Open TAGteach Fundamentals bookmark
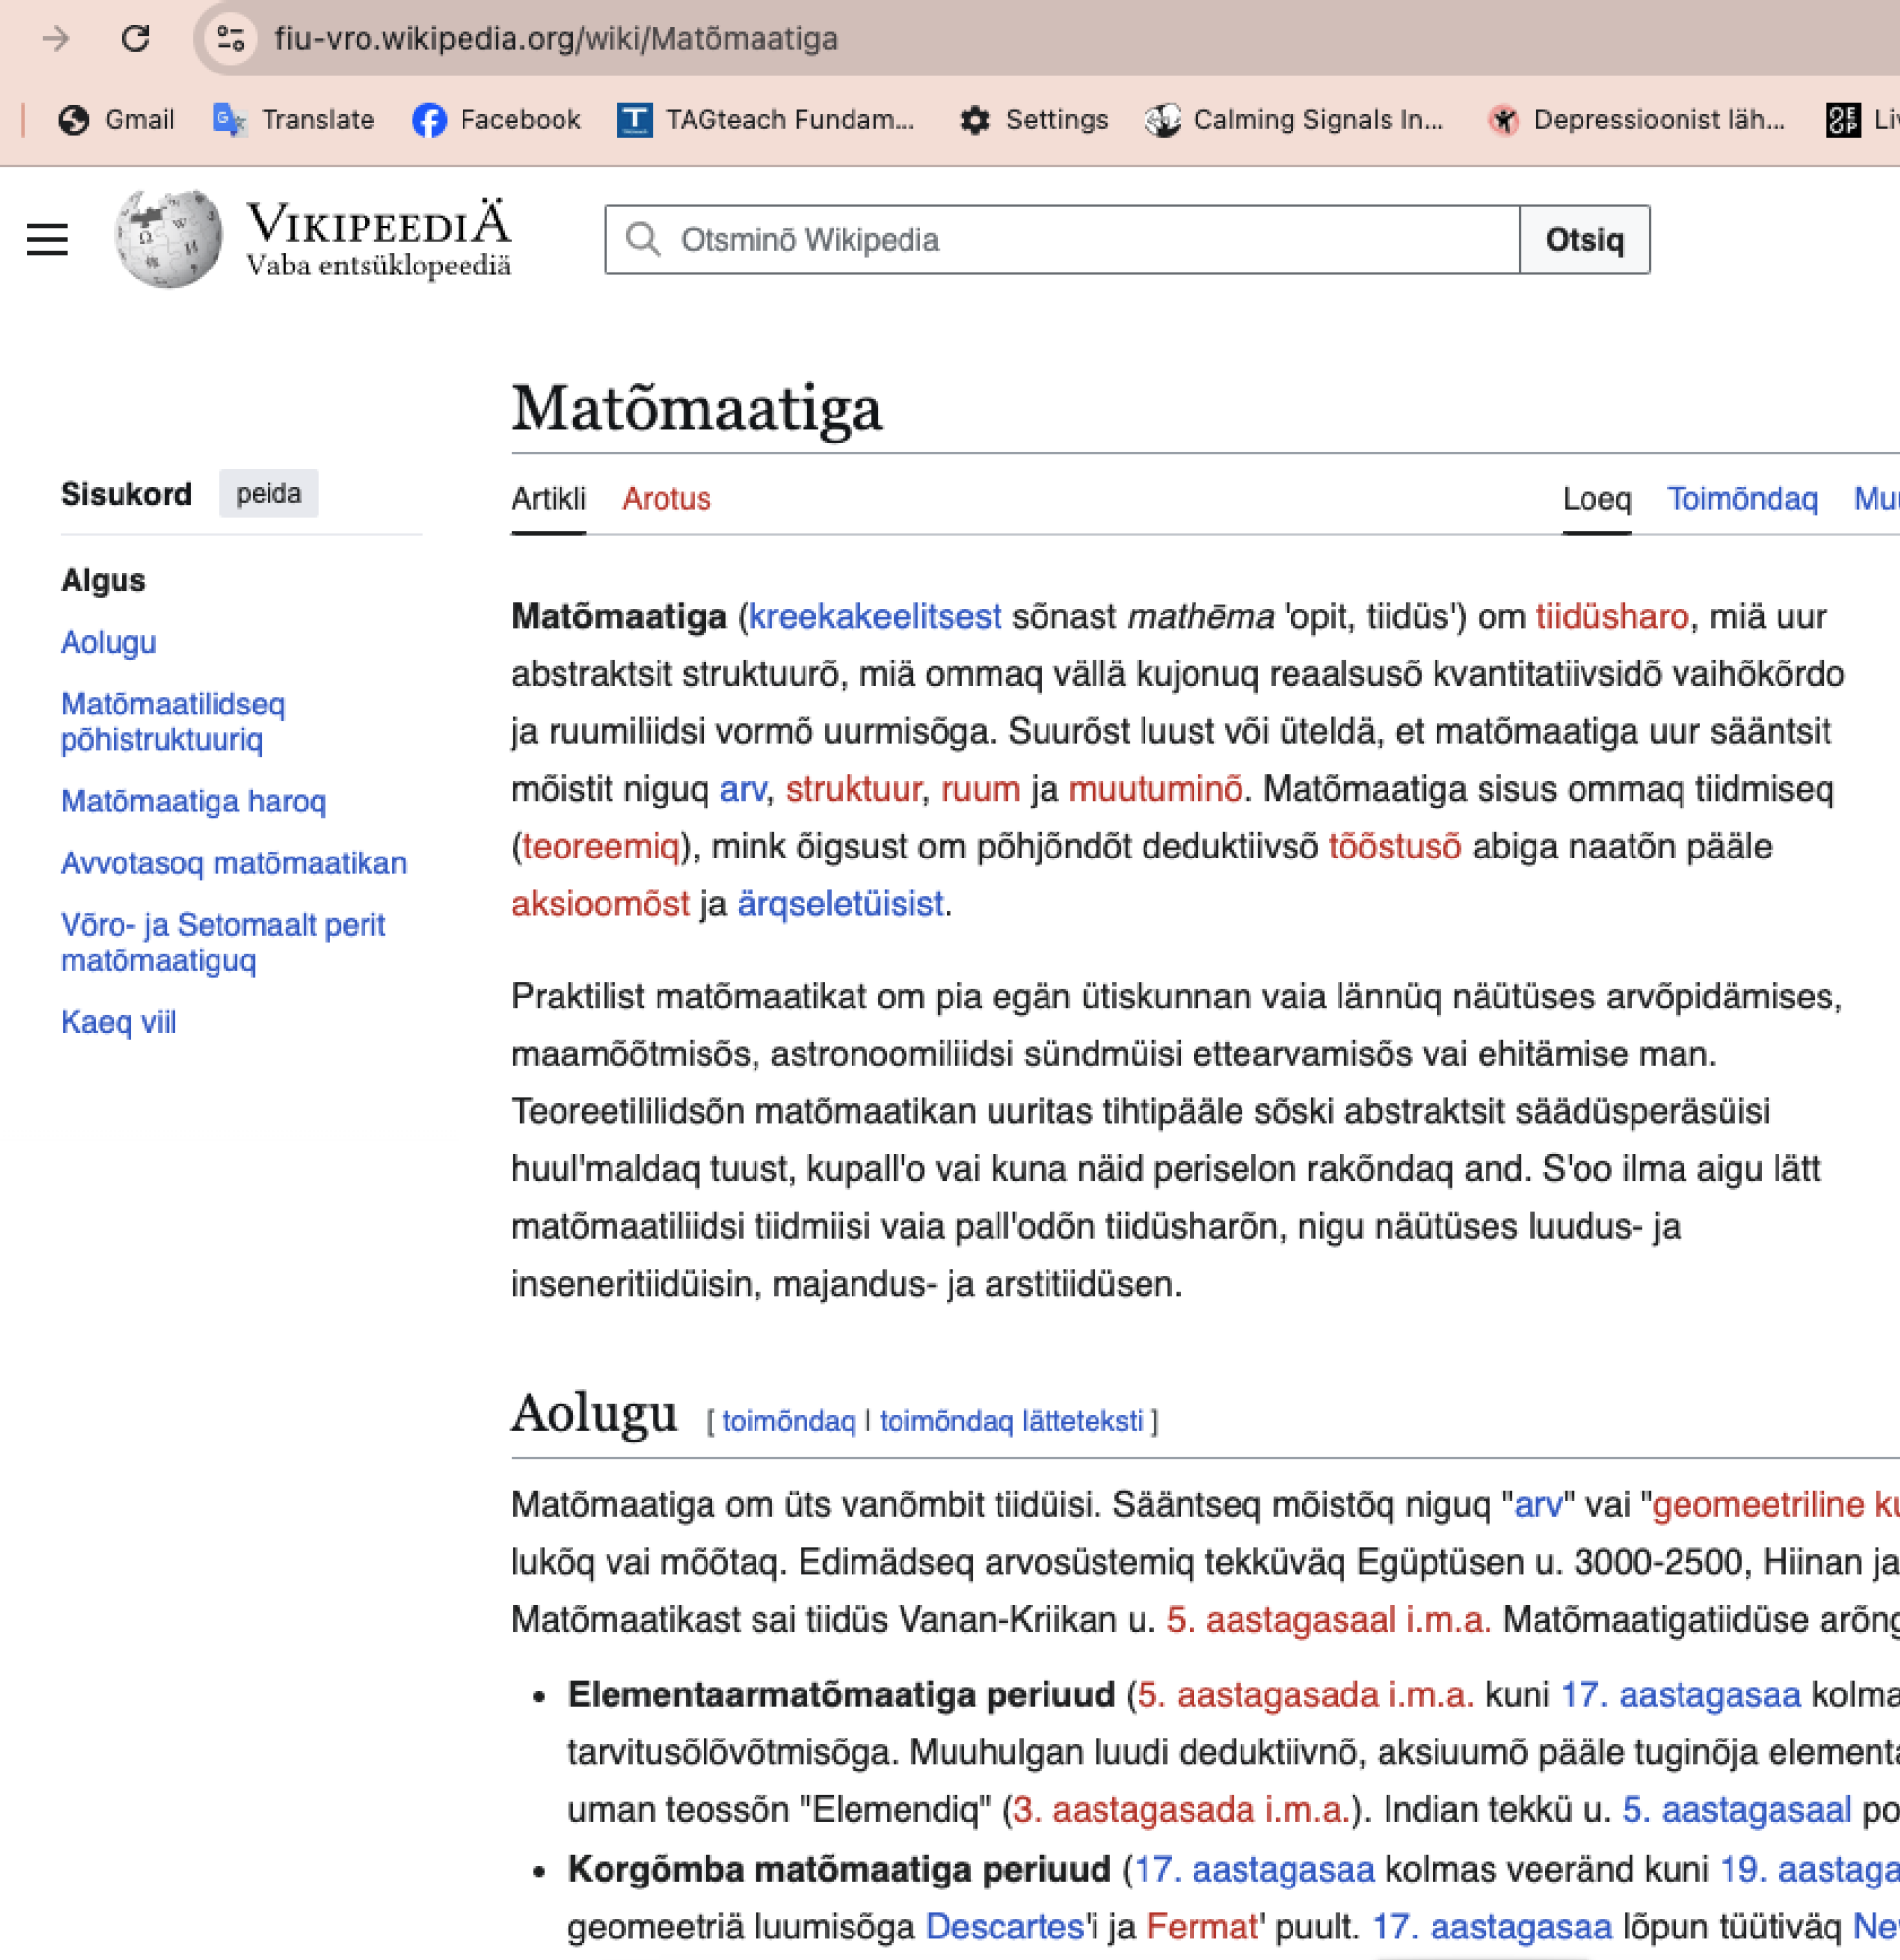This screenshot has width=1900, height=1960. [766, 120]
